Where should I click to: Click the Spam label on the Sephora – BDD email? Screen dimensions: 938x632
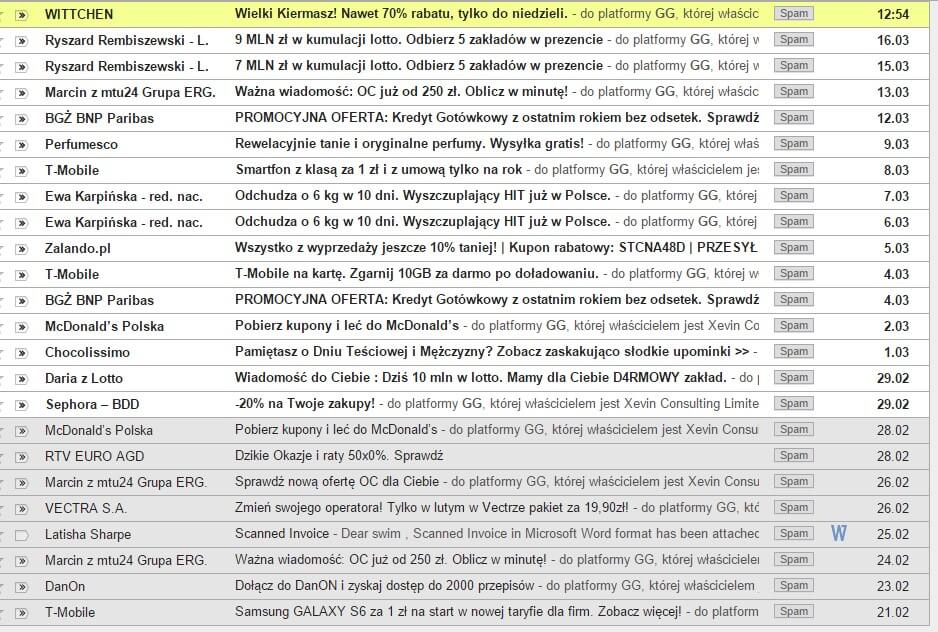pos(794,403)
